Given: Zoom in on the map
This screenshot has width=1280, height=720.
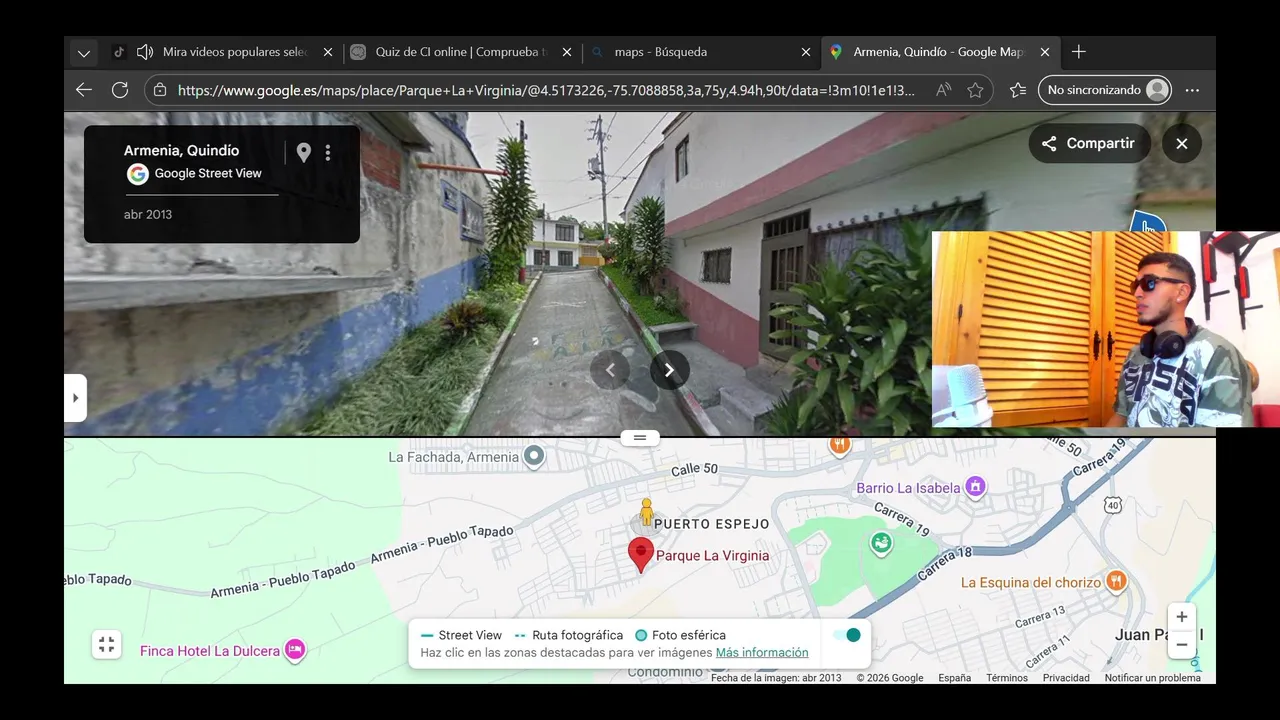Looking at the screenshot, I should tap(1182, 617).
